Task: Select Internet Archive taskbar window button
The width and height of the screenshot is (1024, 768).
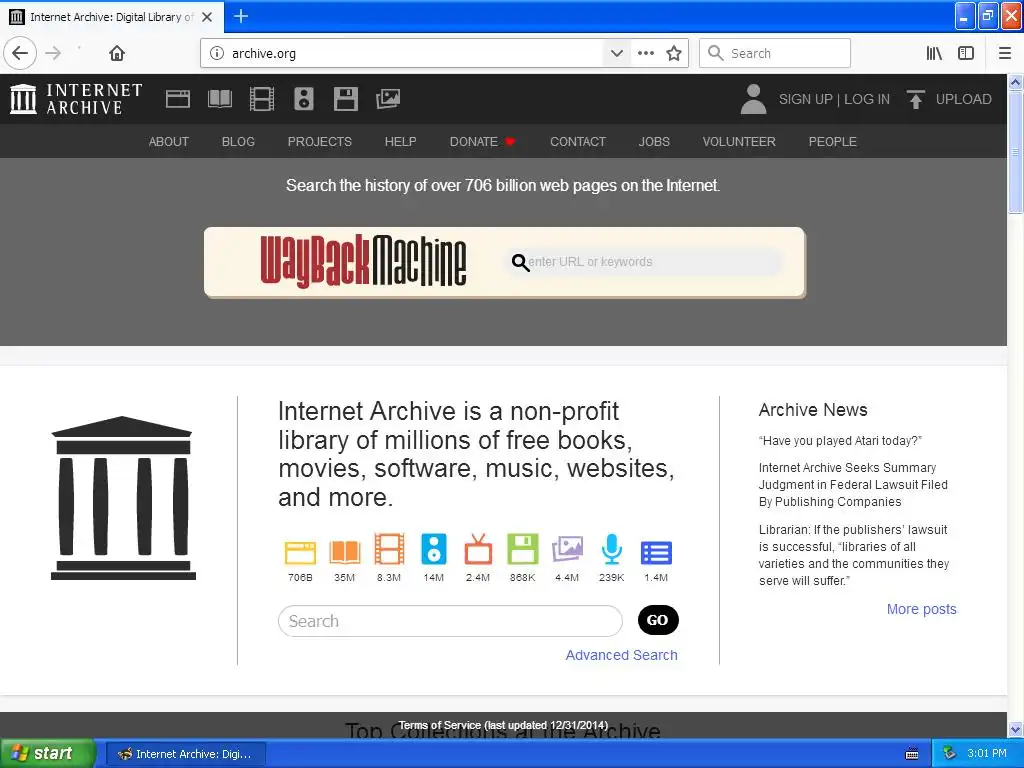Action: click(x=185, y=754)
